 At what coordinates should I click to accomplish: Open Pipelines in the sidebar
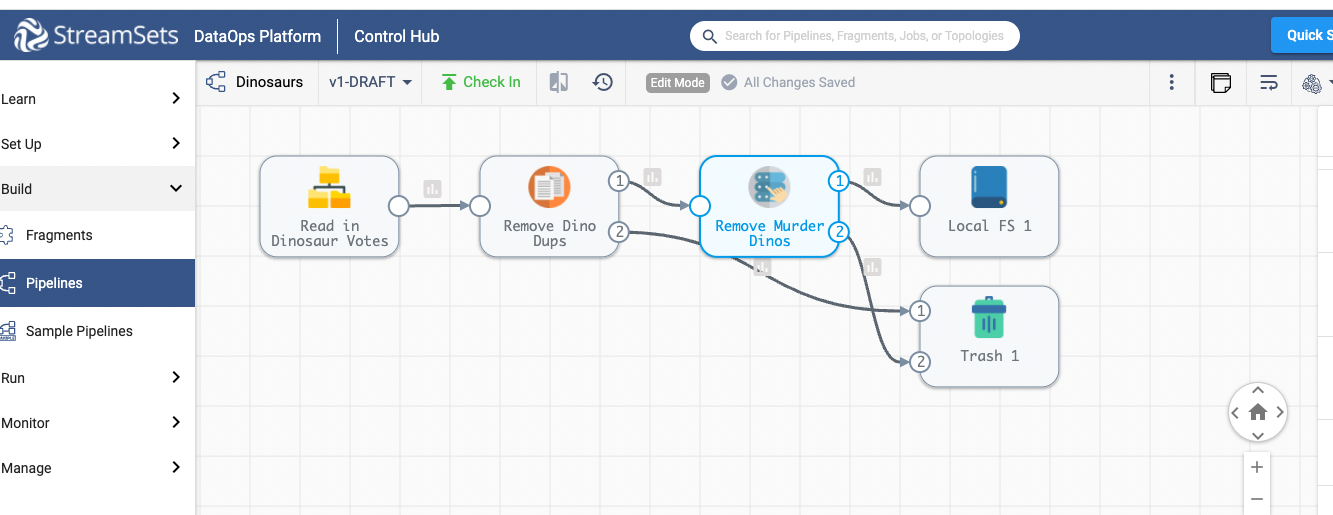97,283
